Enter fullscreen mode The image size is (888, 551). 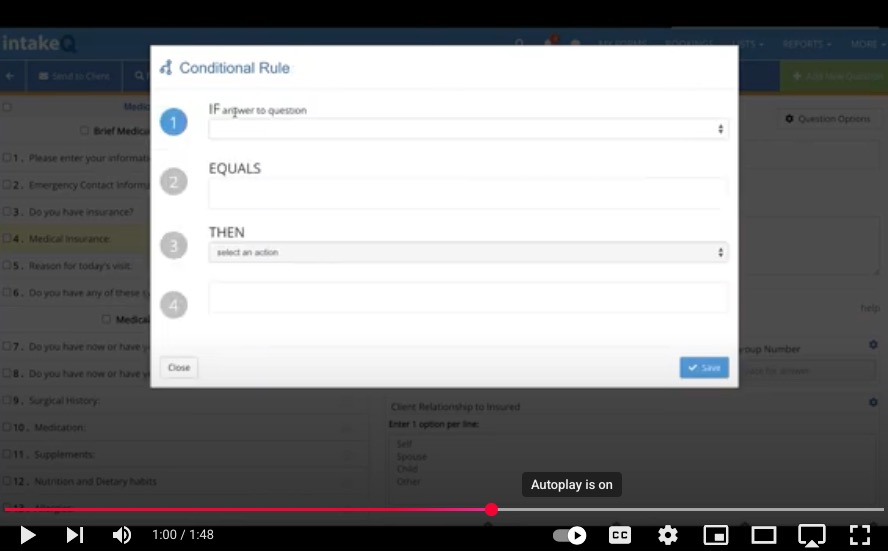(x=860, y=535)
